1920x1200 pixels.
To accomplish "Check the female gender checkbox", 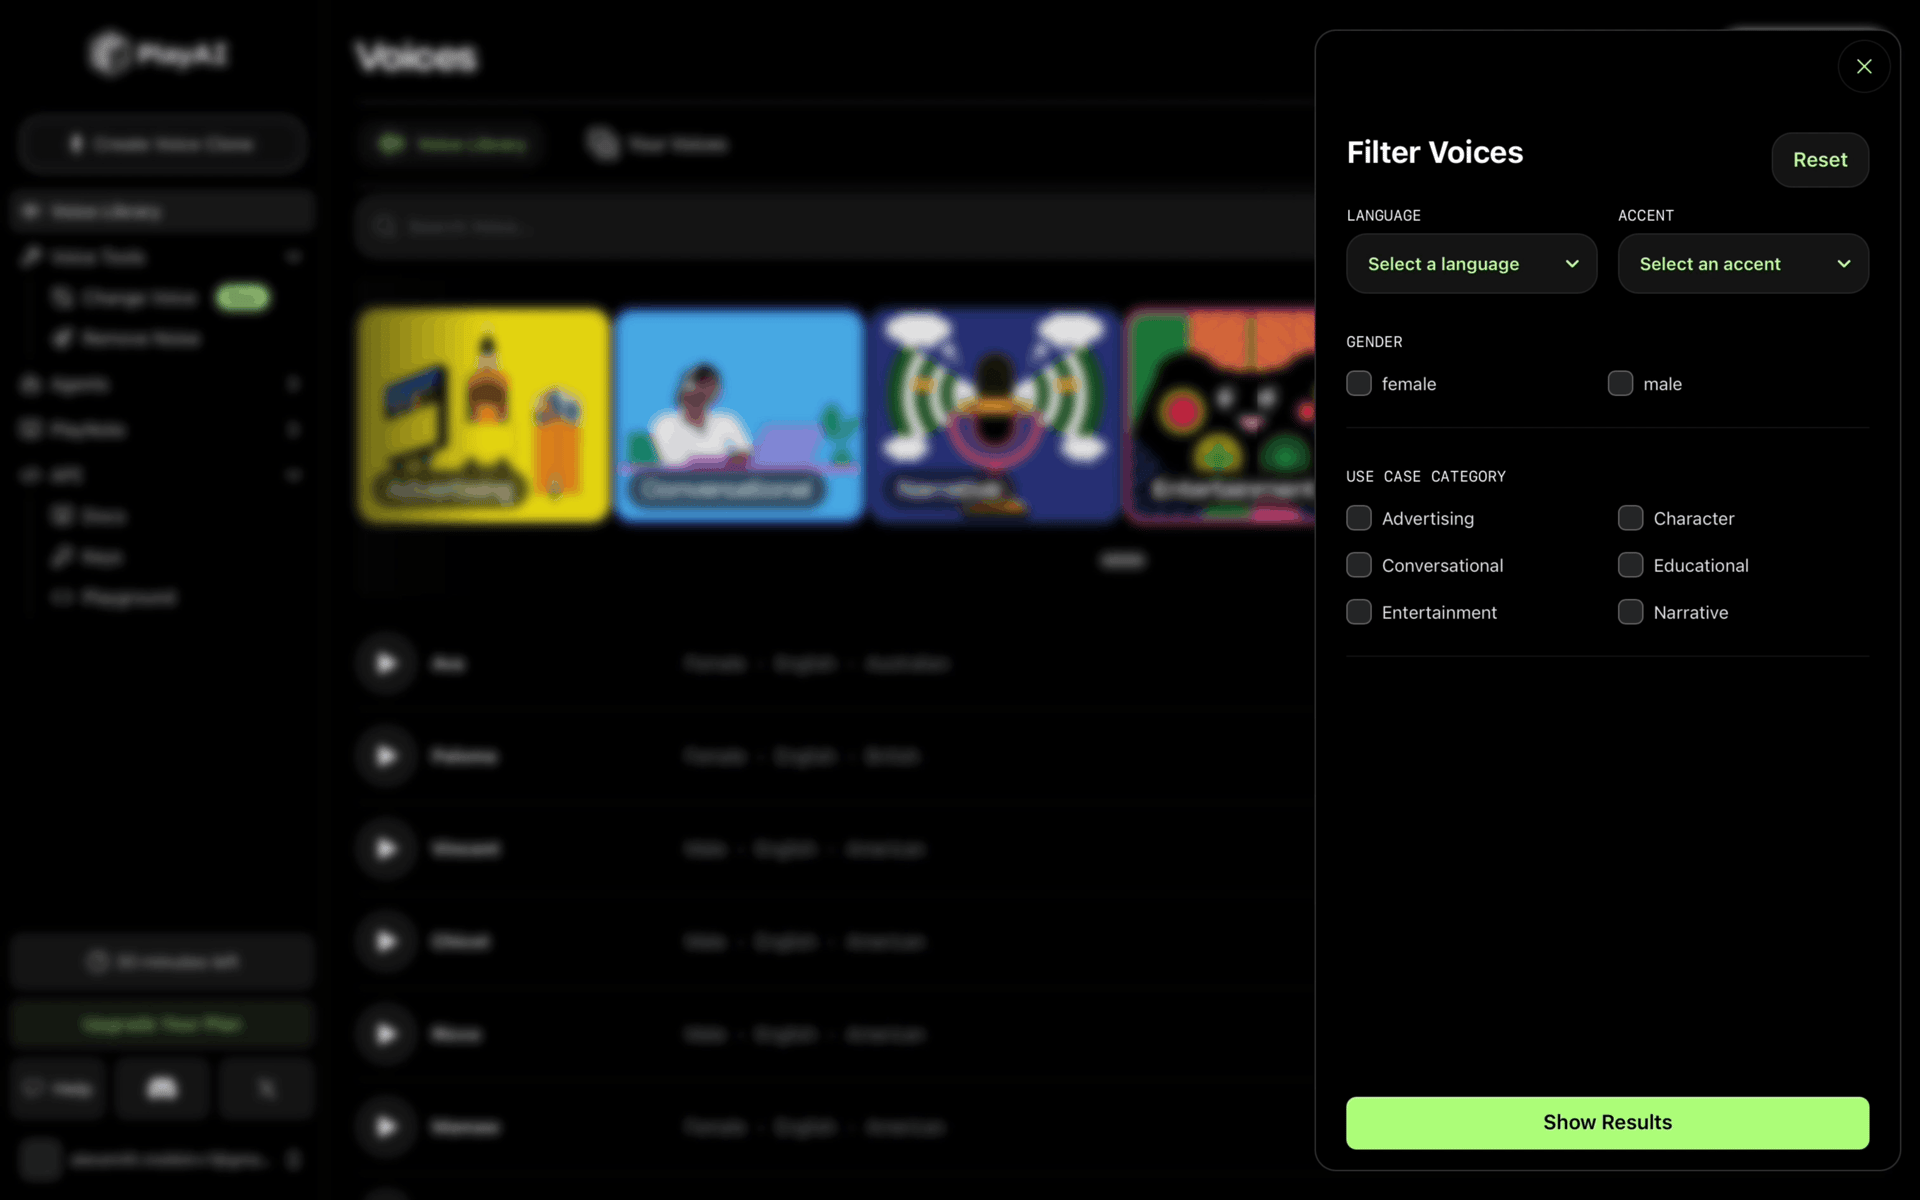I will pos(1359,384).
